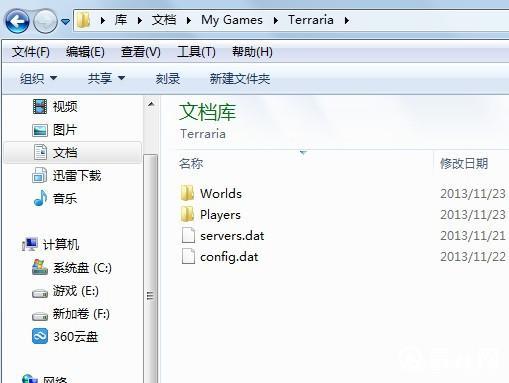This screenshot has width=509, height=383.
Task: Select the Worlds folder name
Action: tap(221, 194)
